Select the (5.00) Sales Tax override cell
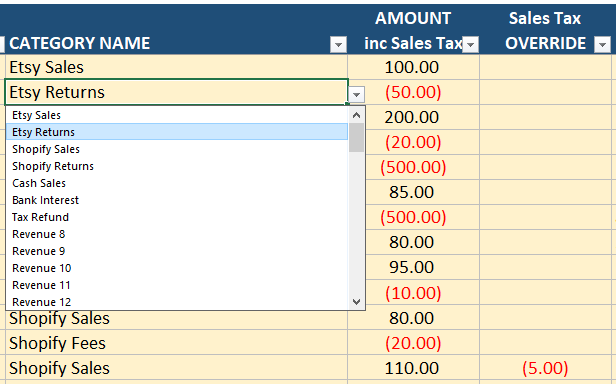The image size is (616, 384). click(545, 368)
